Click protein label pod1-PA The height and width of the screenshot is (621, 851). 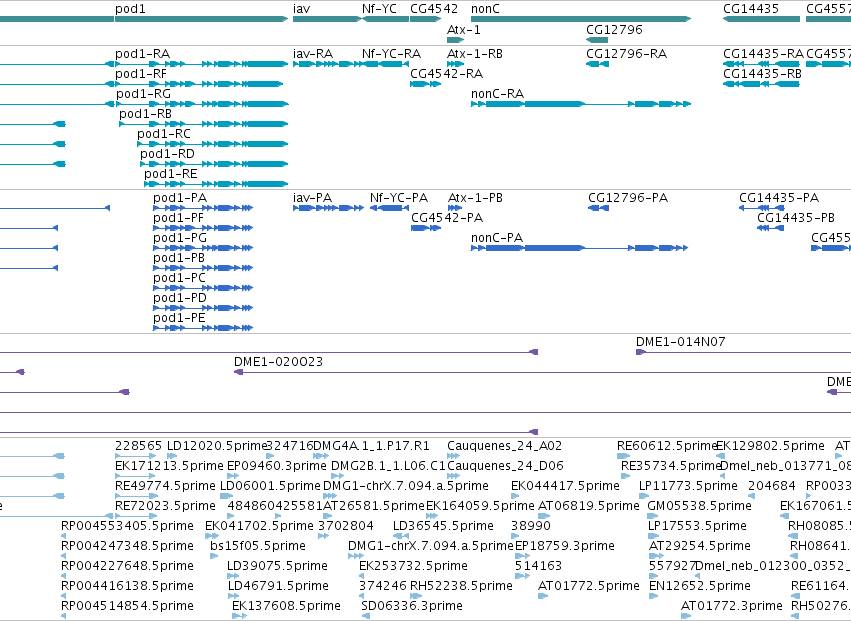(x=180, y=198)
